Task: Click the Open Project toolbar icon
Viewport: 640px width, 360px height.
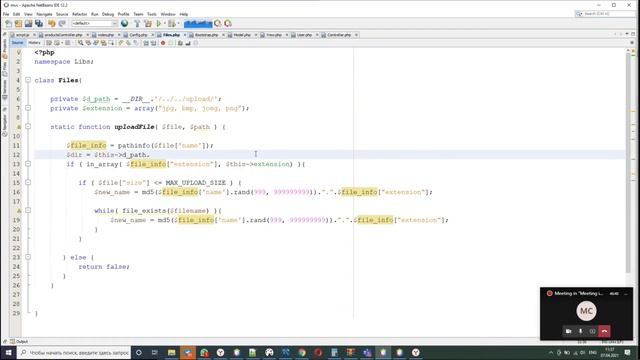Action: [x=28, y=24]
